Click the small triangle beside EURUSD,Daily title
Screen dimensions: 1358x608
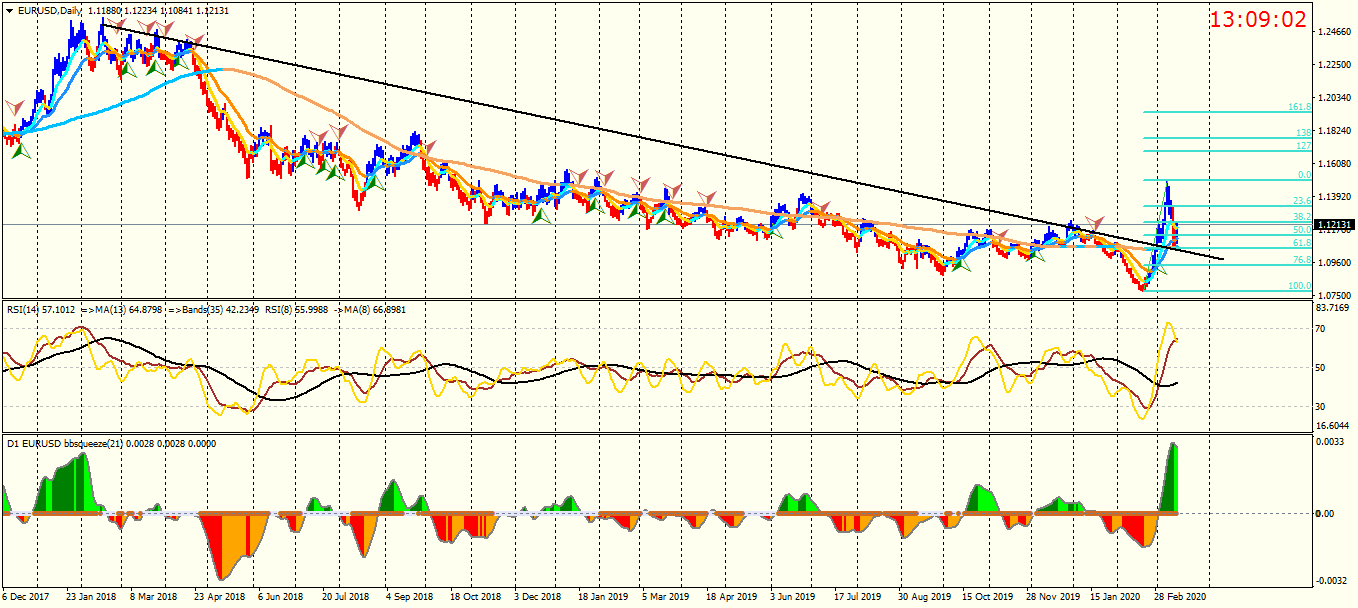[9, 10]
